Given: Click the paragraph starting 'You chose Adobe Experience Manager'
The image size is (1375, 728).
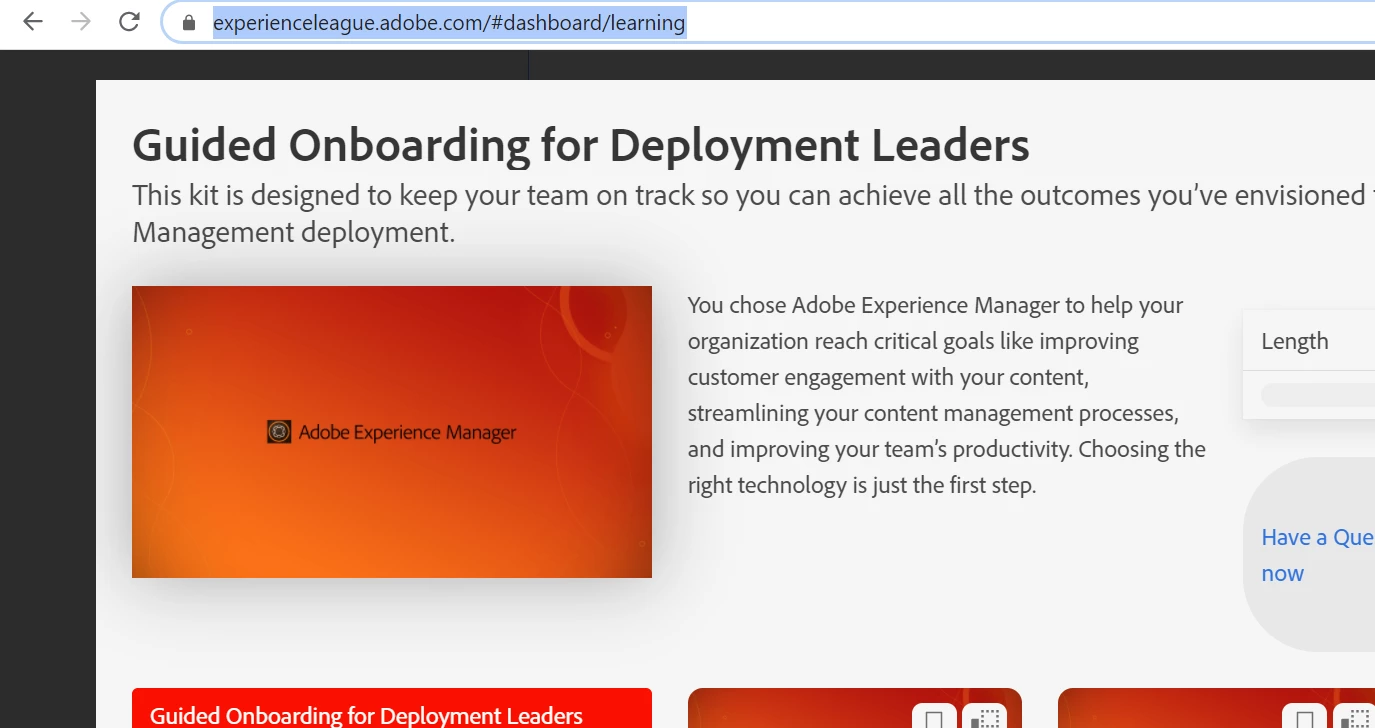Looking at the screenshot, I should click(947, 395).
